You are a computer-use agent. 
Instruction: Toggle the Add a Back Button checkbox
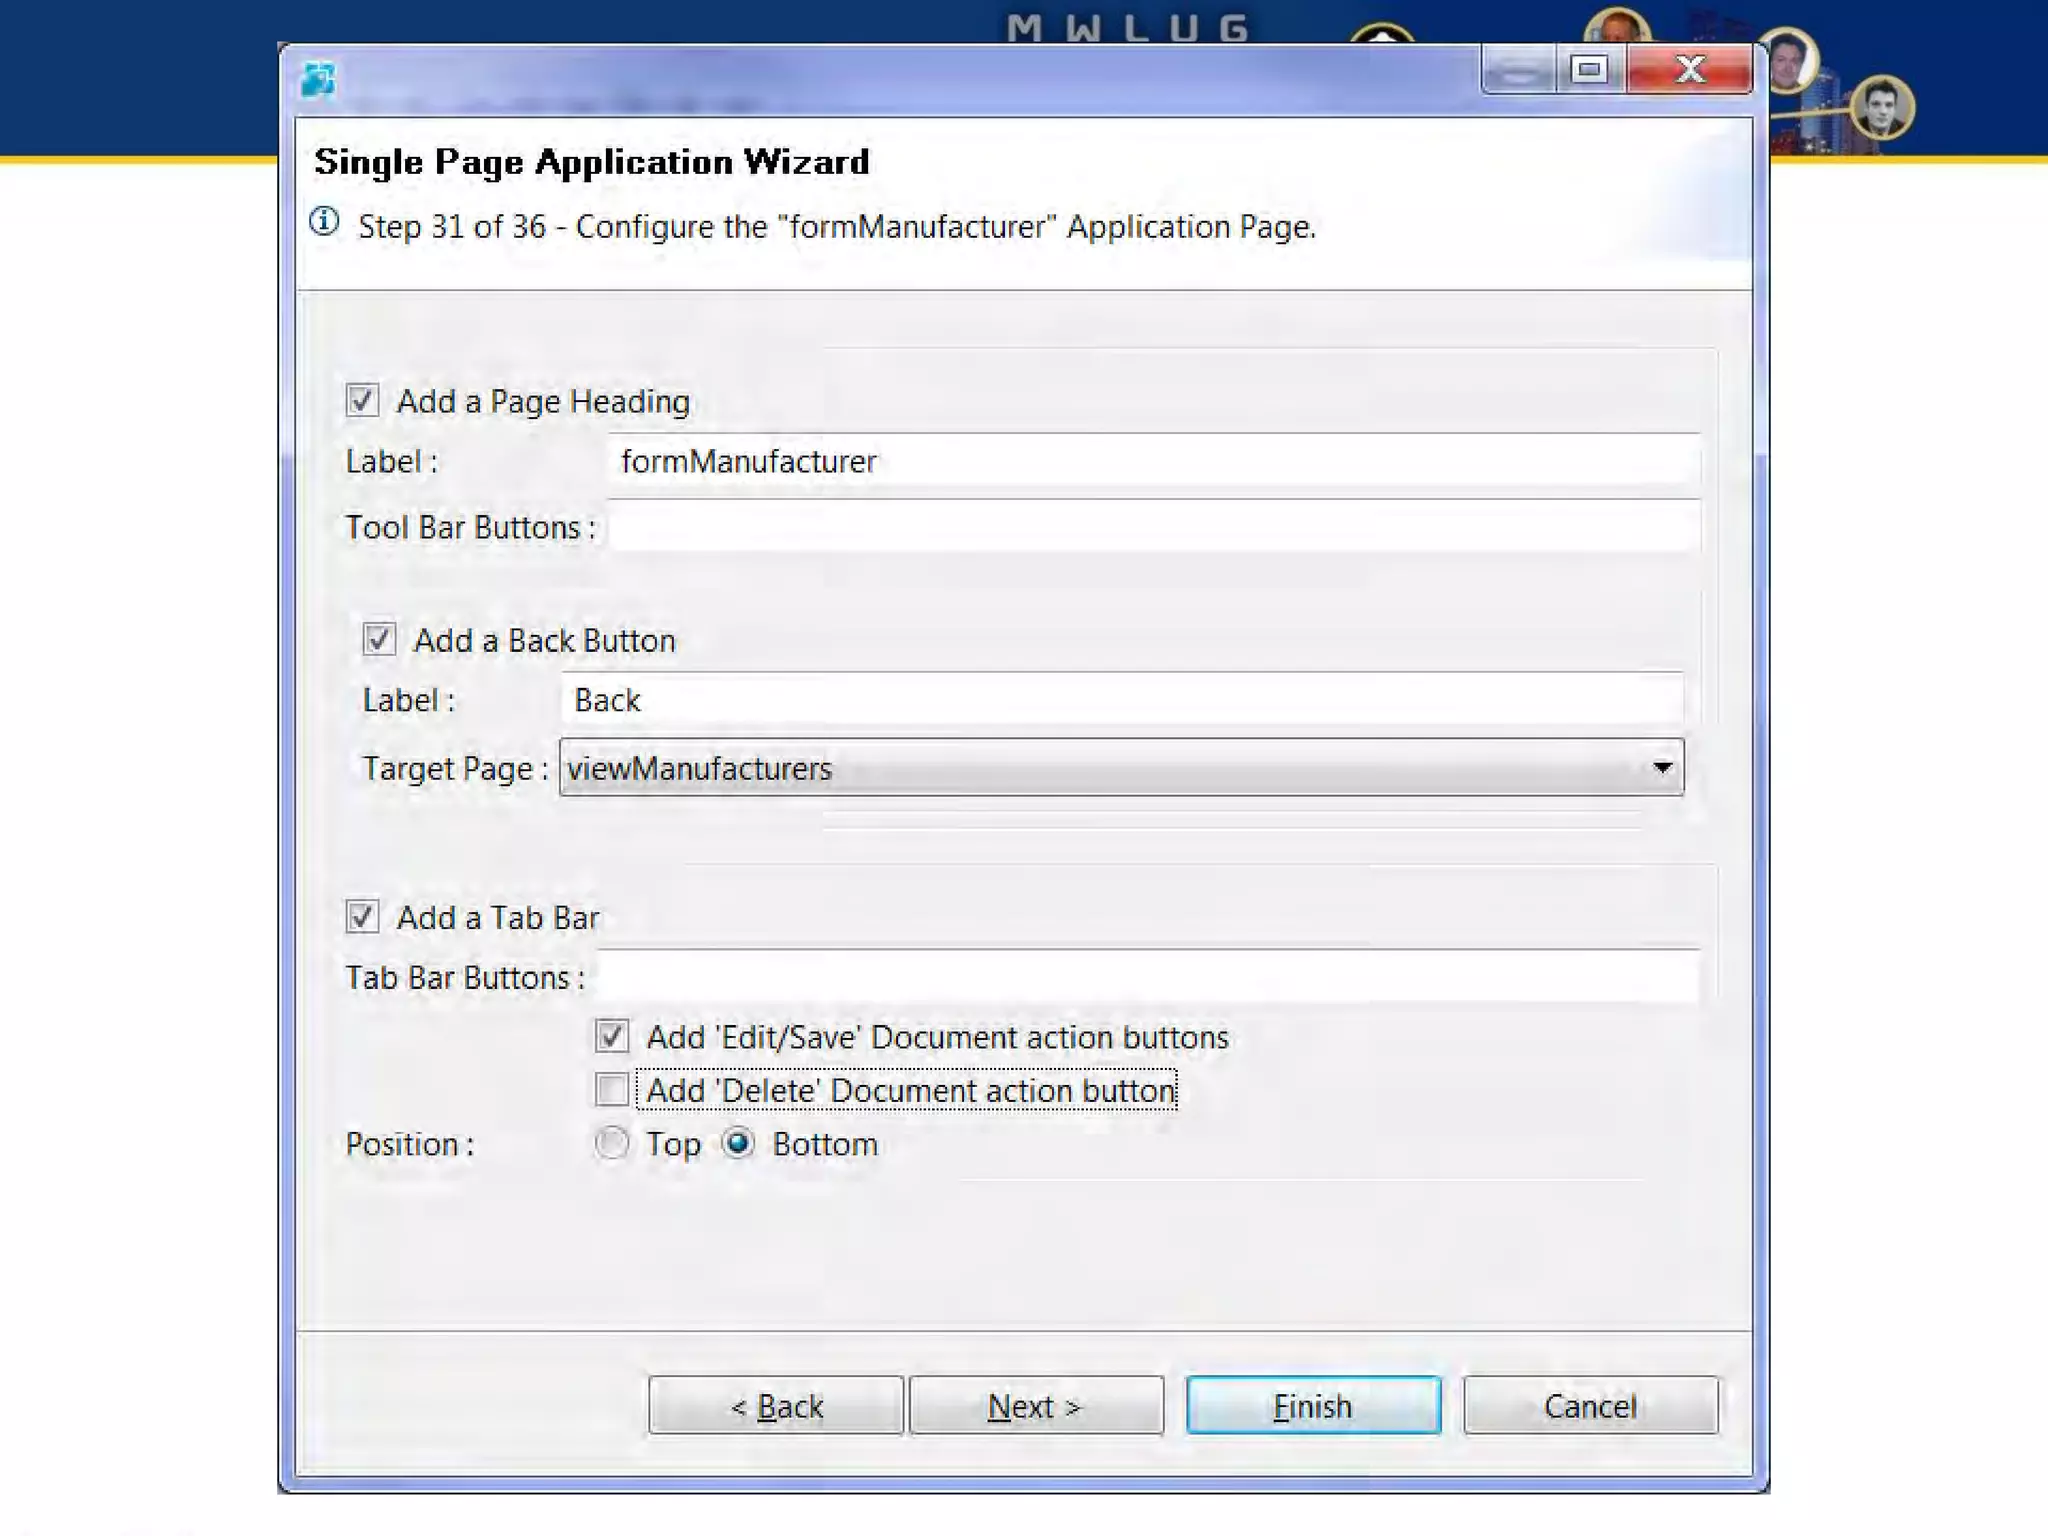379,639
